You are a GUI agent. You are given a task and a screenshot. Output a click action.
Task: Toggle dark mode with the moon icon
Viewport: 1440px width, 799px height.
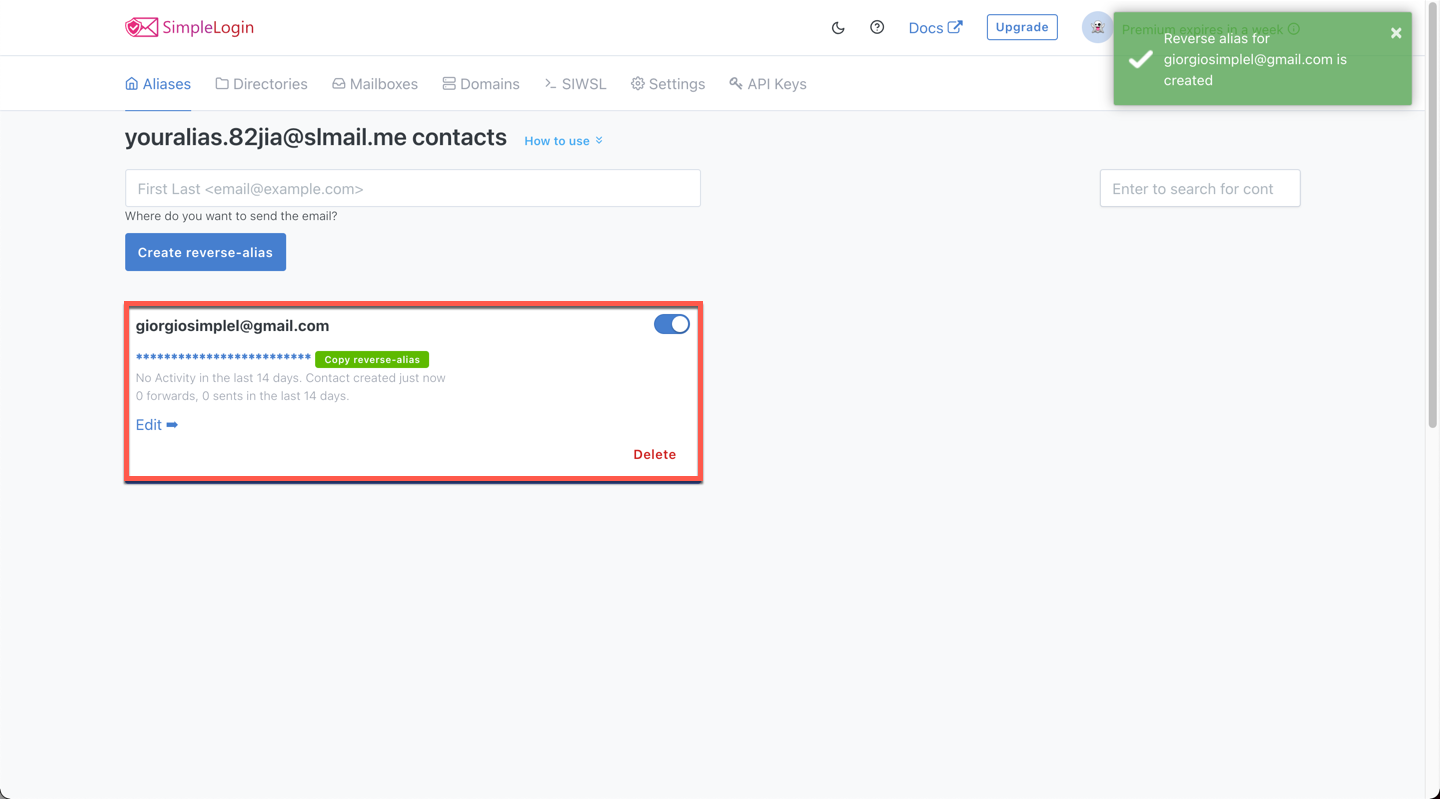coord(838,27)
